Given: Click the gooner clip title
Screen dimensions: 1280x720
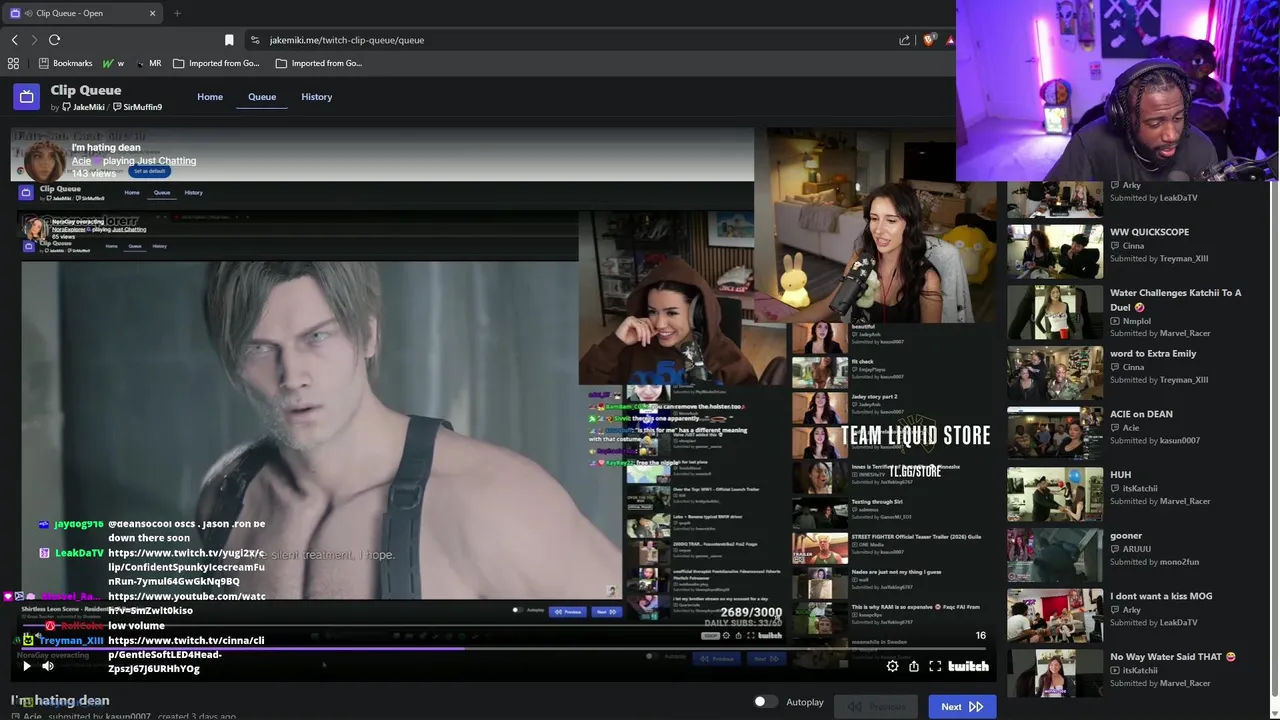Looking at the screenshot, I should pos(1125,536).
